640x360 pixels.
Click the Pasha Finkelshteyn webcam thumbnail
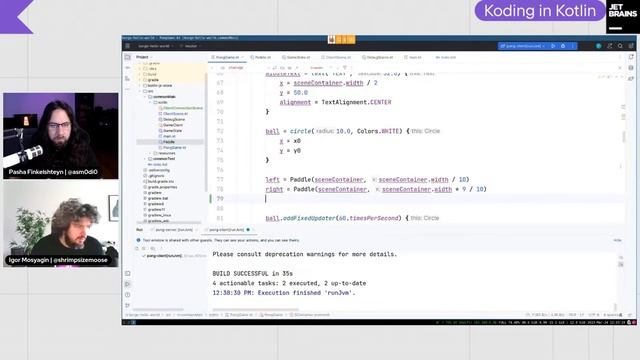pyautogui.click(x=61, y=136)
